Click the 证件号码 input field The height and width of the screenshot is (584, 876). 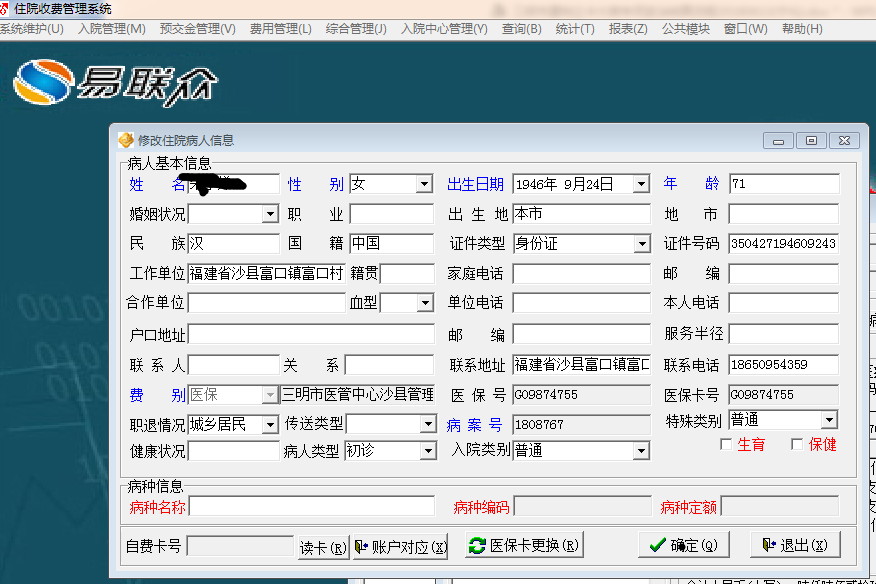coord(784,244)
